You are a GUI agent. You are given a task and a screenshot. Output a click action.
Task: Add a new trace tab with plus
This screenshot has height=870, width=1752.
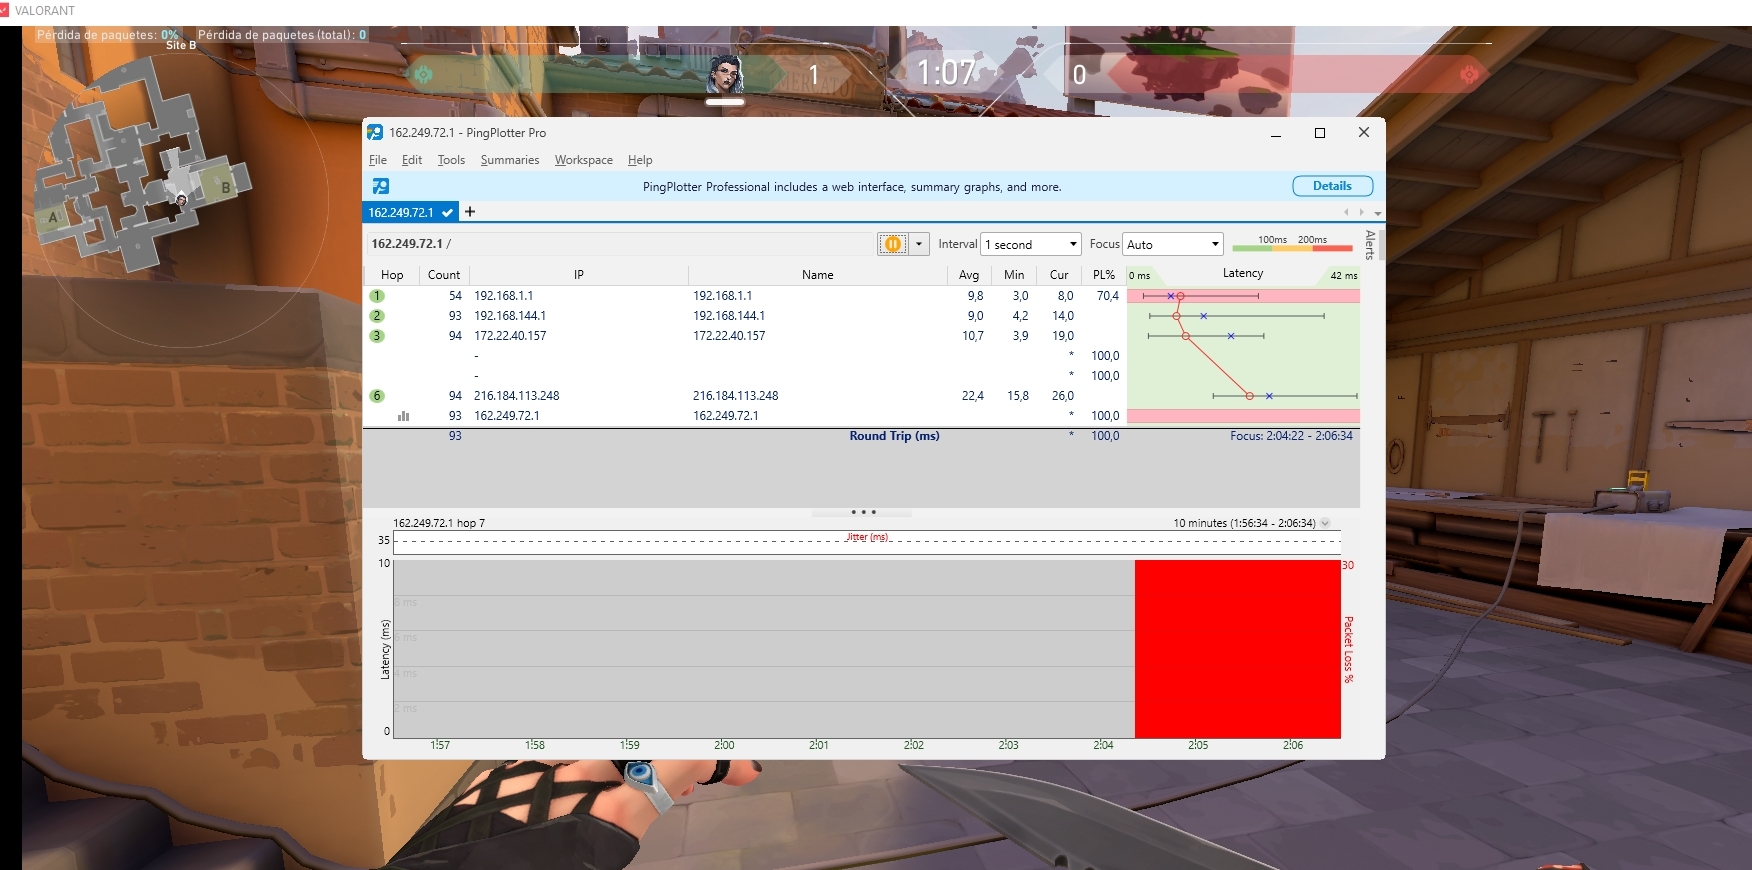click(x=470, y=212)
